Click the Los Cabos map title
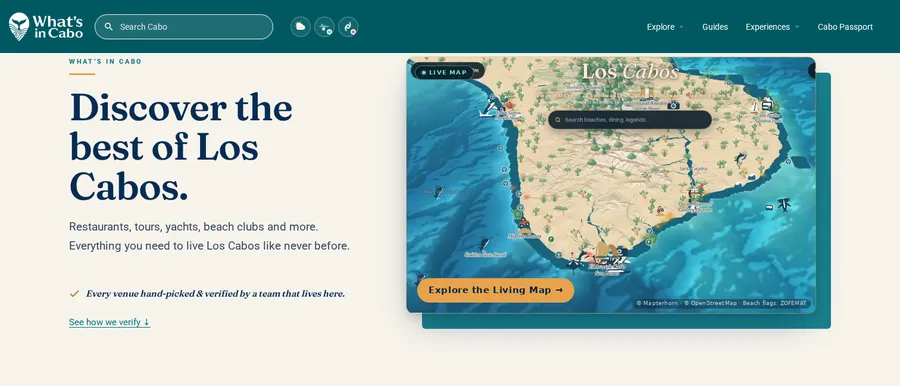900x386 pixels. pos(630,72)
